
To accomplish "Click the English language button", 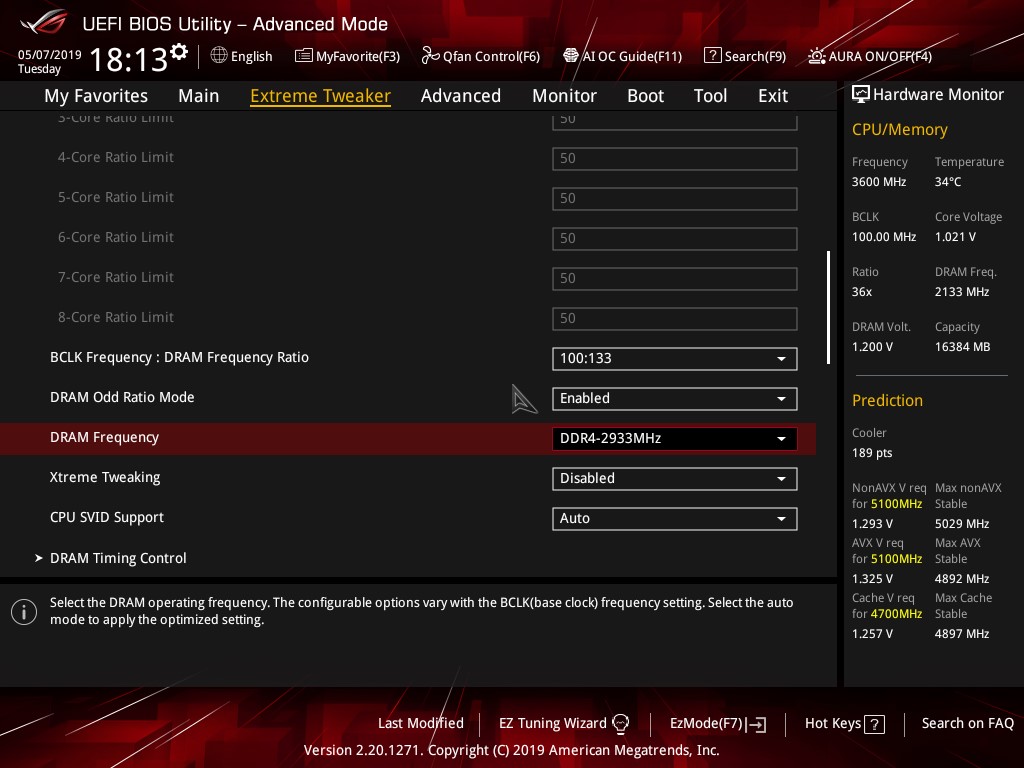I will (242, 56).
